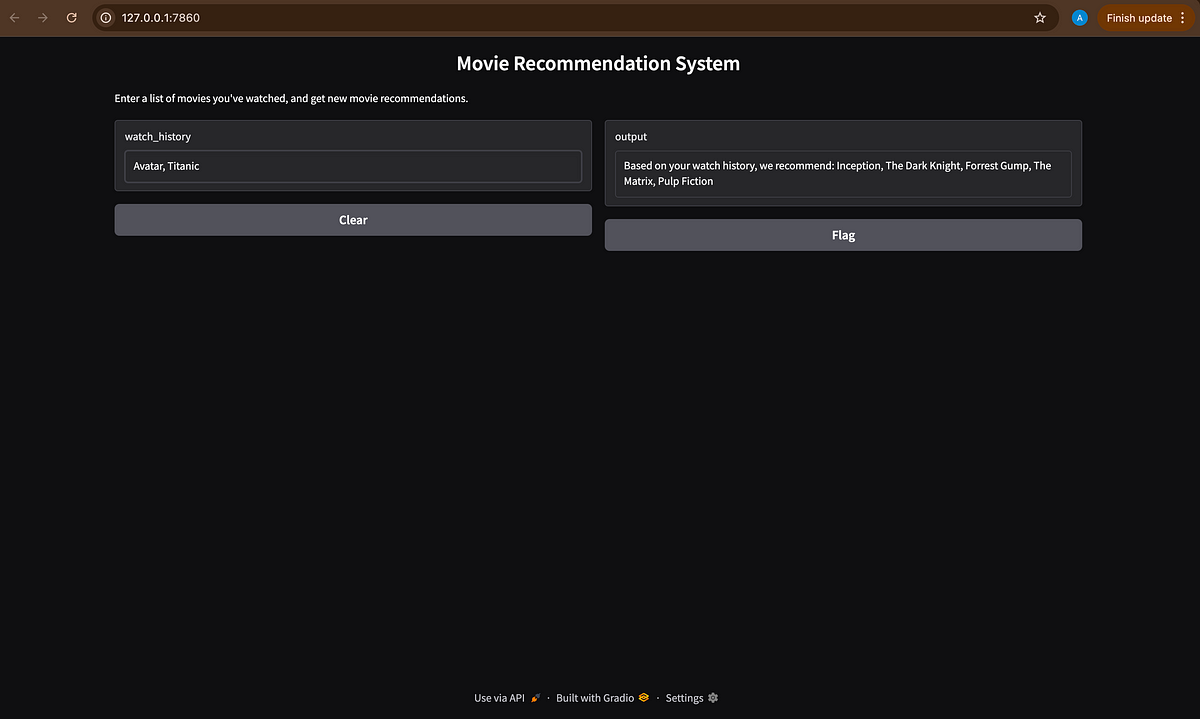Go forward using the browser forward arrow
1200x719 pixels.
pyautogui.click(x=43, y=18)
